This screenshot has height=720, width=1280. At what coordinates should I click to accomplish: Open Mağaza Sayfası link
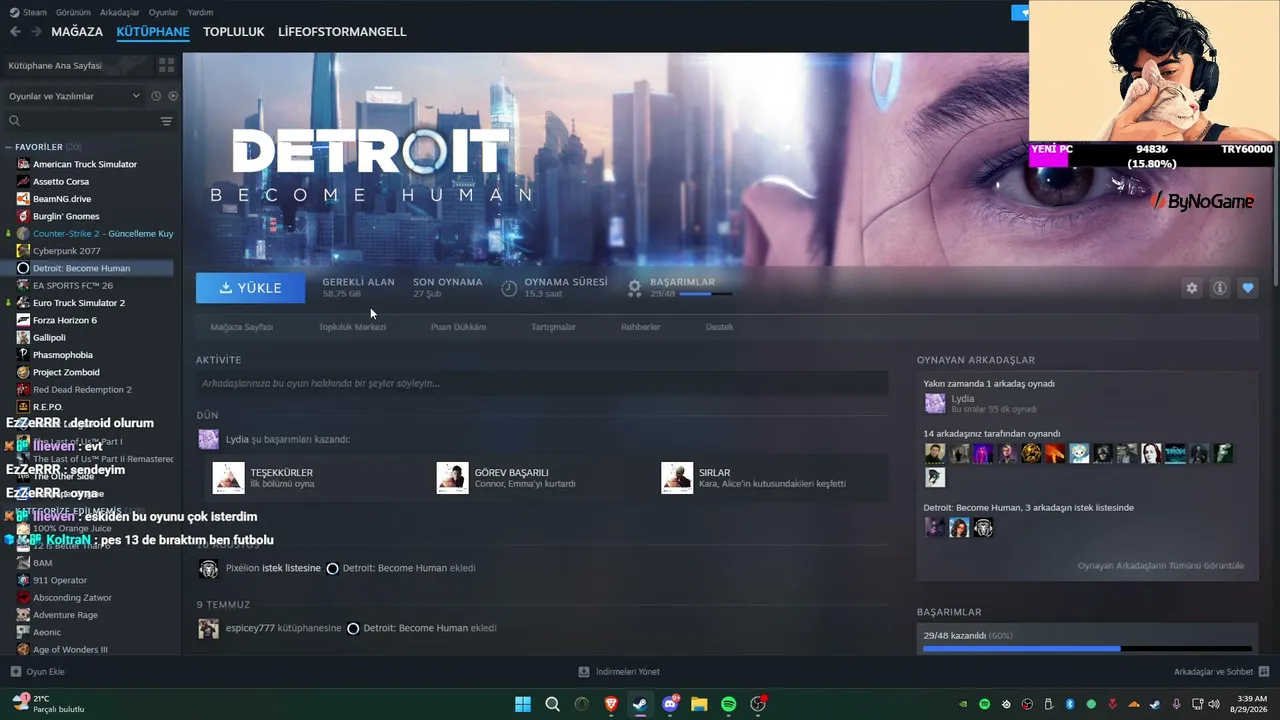(x=241, y=327)
